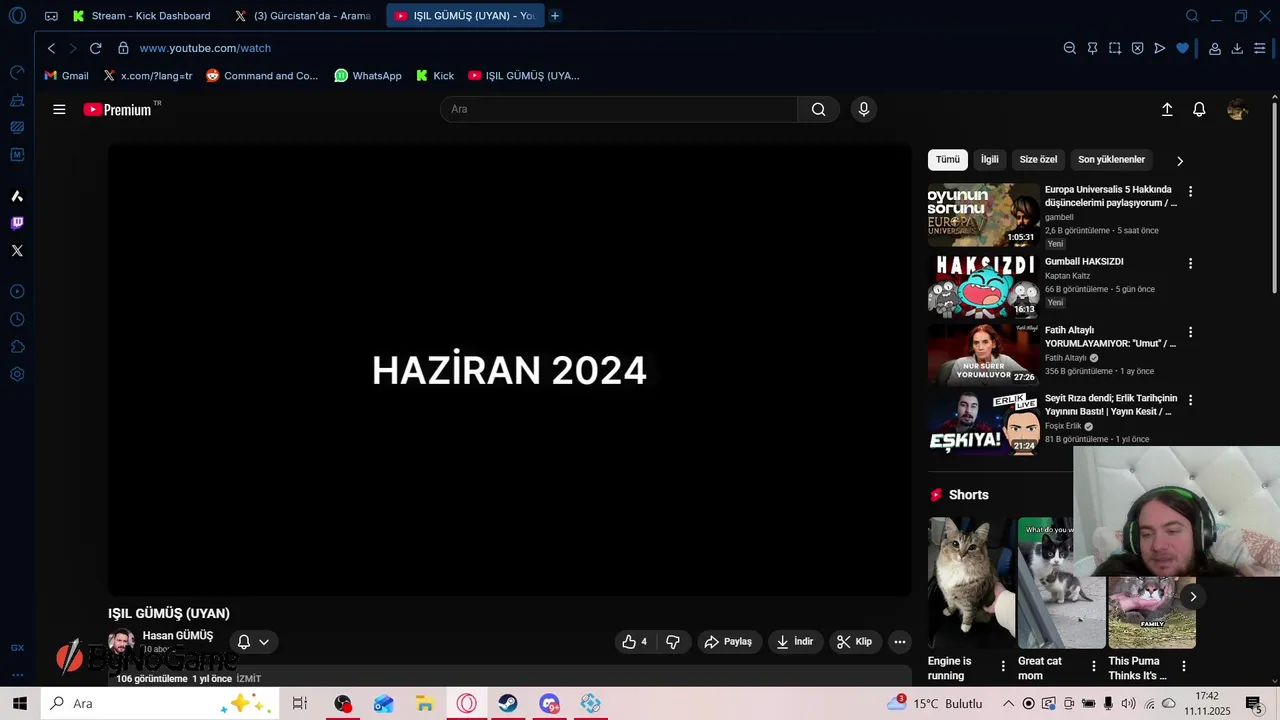Open options for the This Puma Thinks short
The image size is (1280, 720).
tap(1184, 666)
